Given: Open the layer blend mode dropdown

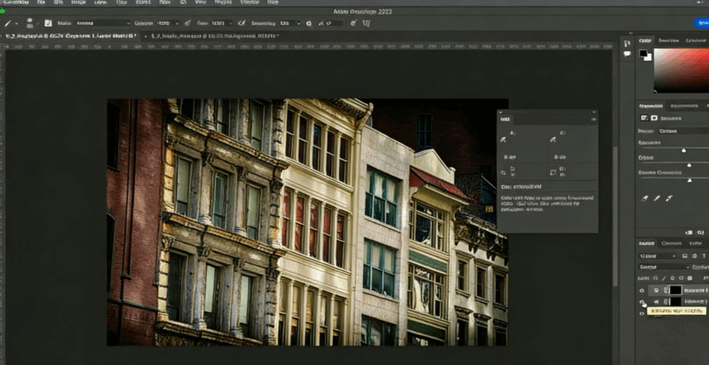Looking at the screenshot, I should click(664, 267).
